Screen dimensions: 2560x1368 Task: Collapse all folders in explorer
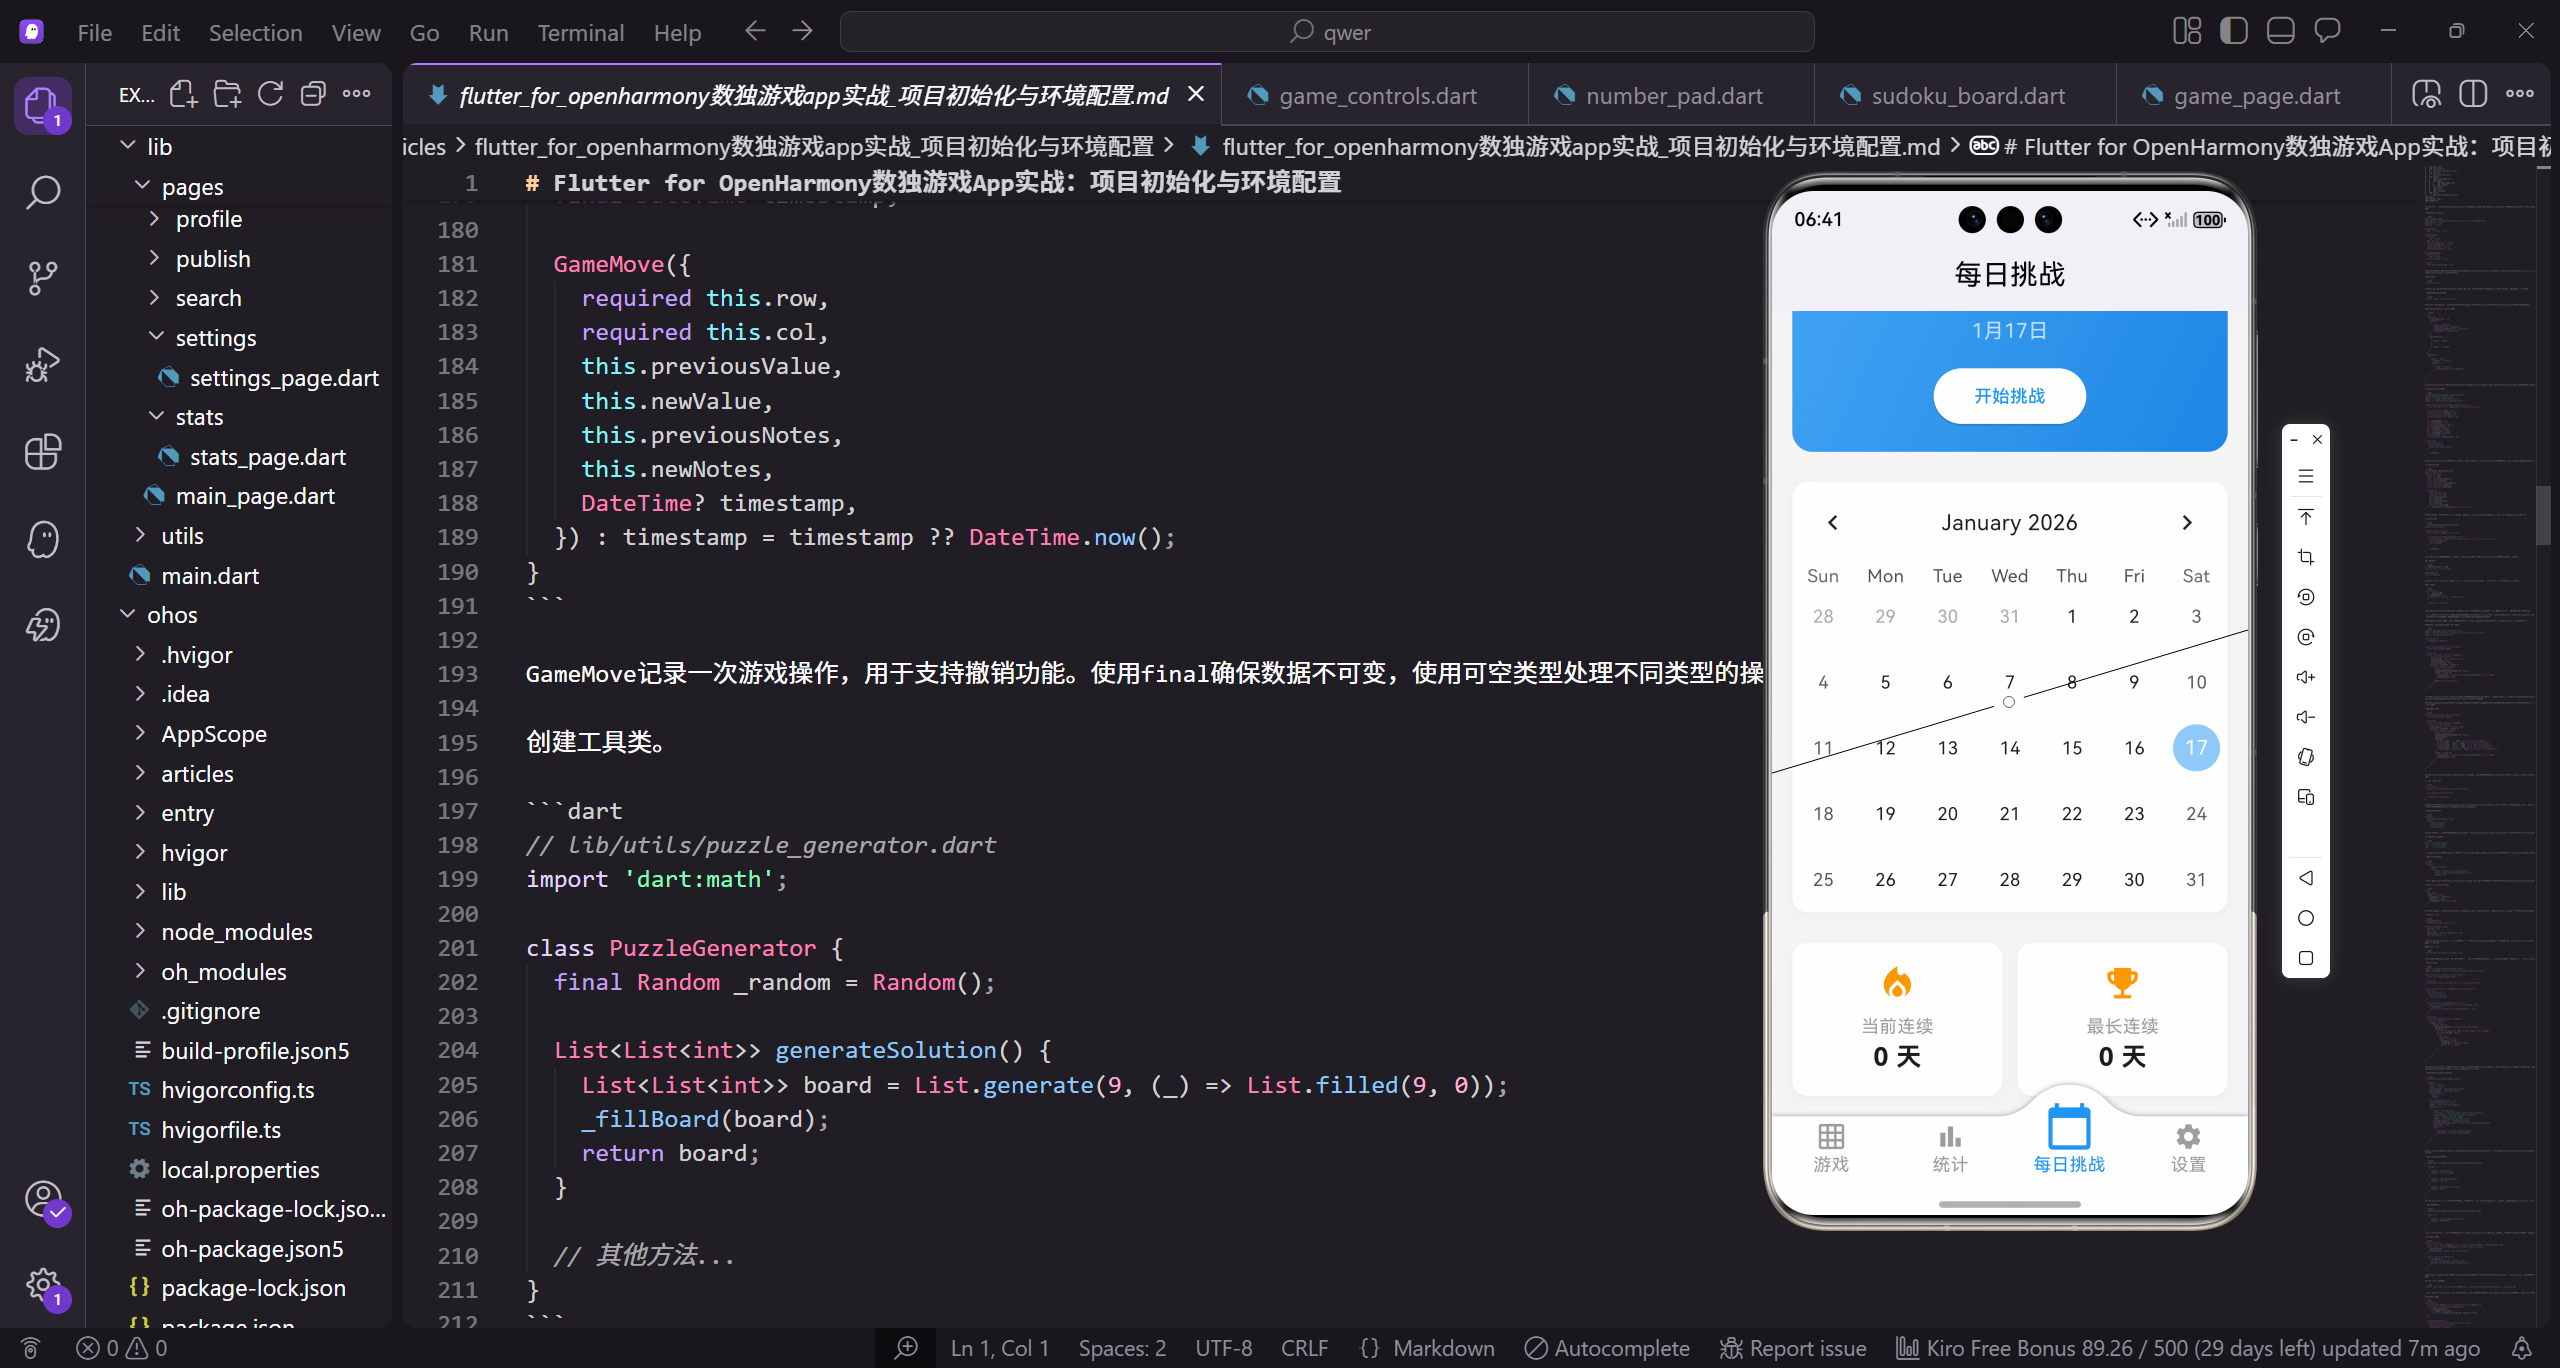pos(313,95)
